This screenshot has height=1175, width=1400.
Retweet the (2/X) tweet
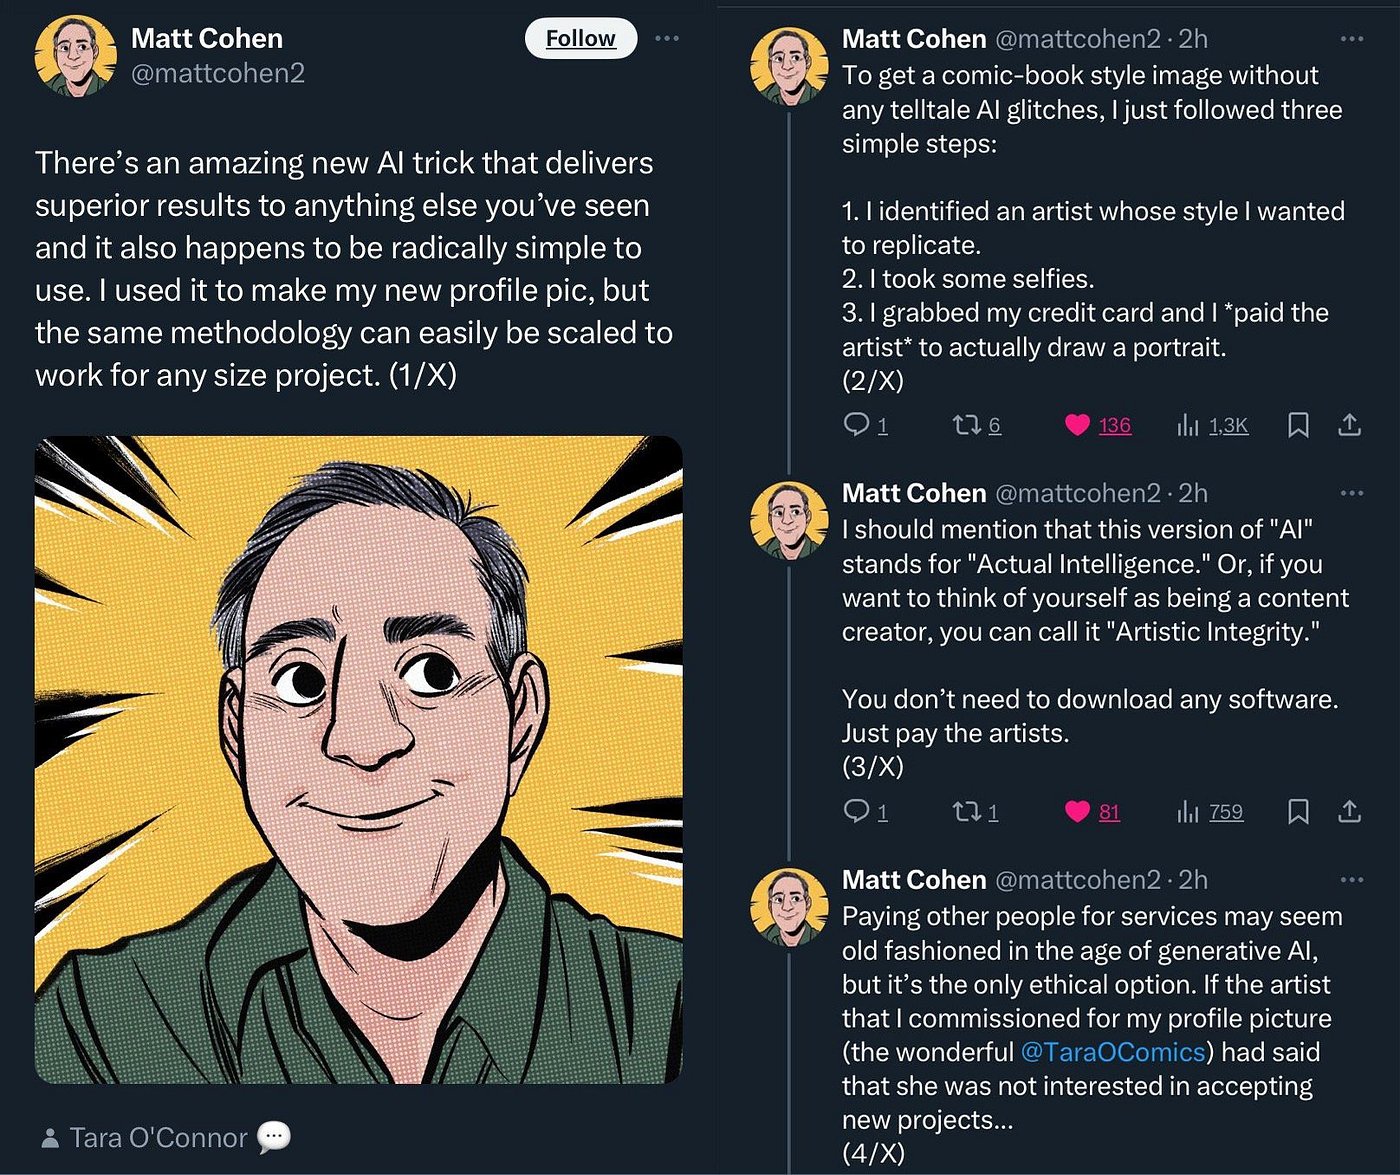click(x=966, y=425)
